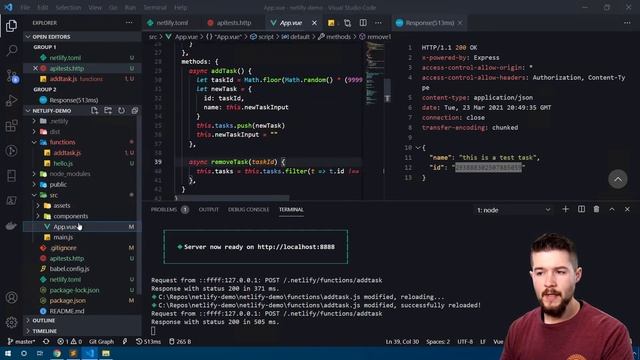Open editor group more actions ellipsis
This screenshot has width=640, height=360.
(378, 23)
